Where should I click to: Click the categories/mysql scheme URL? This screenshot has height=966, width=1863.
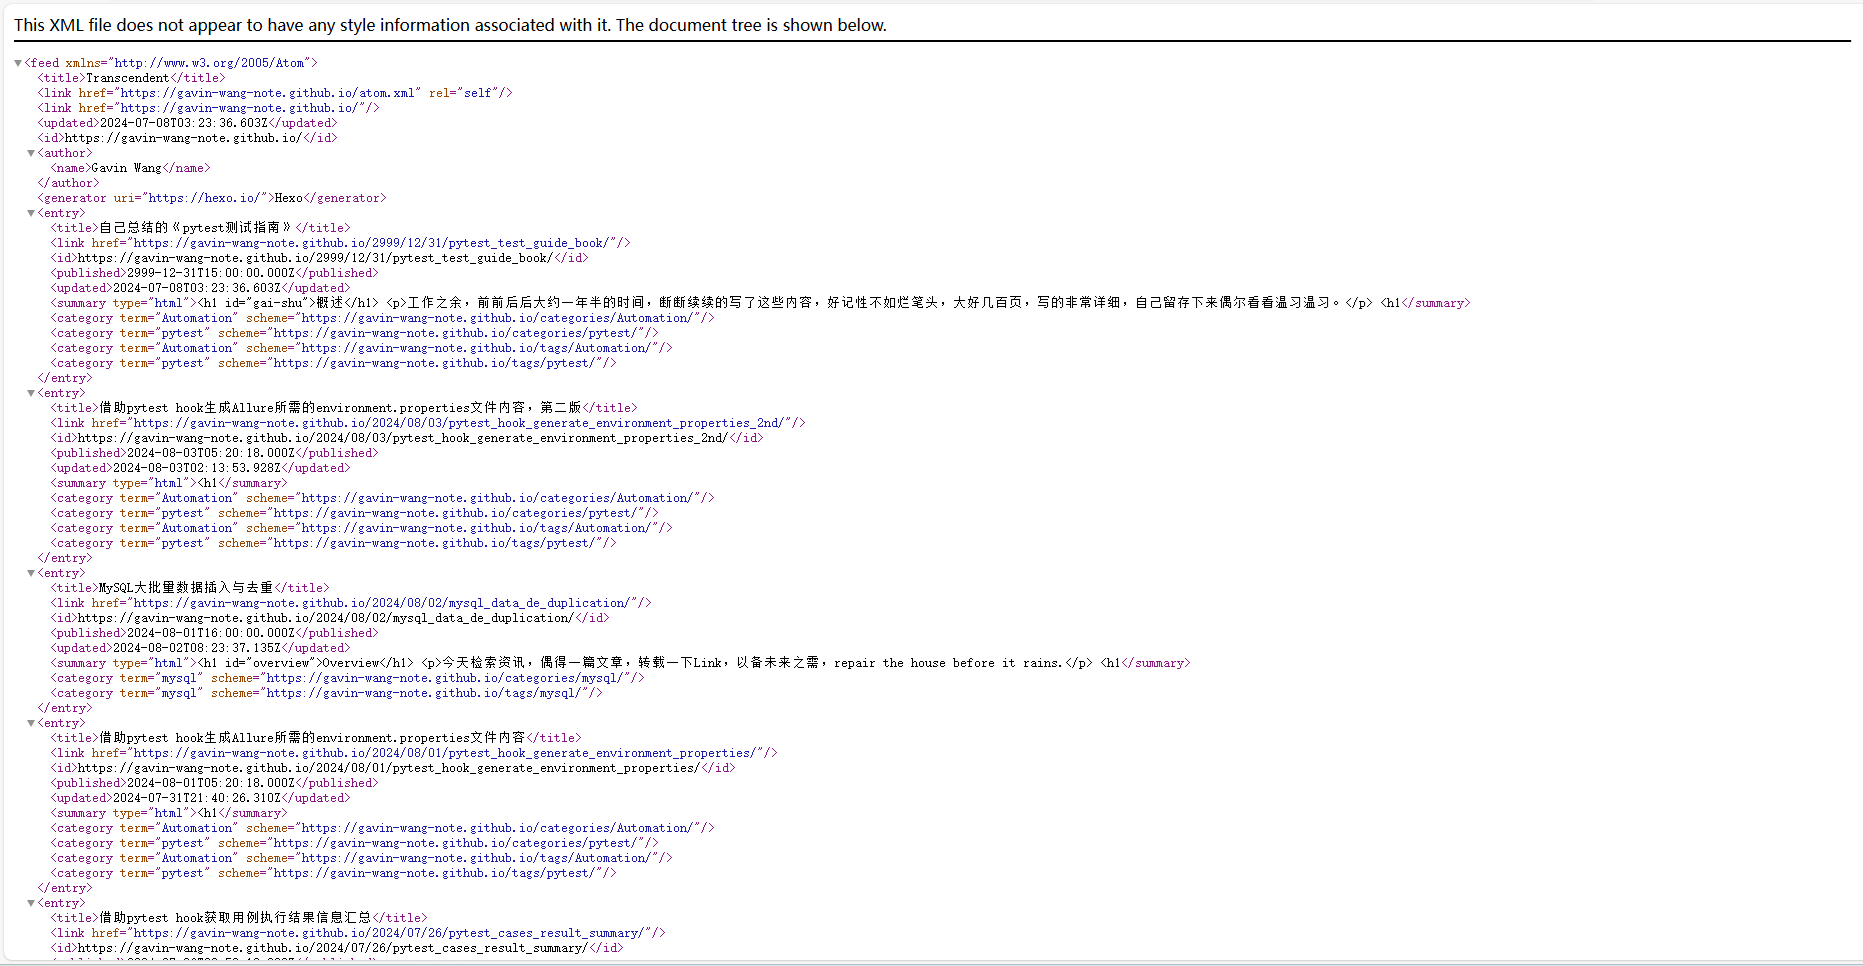451,678
